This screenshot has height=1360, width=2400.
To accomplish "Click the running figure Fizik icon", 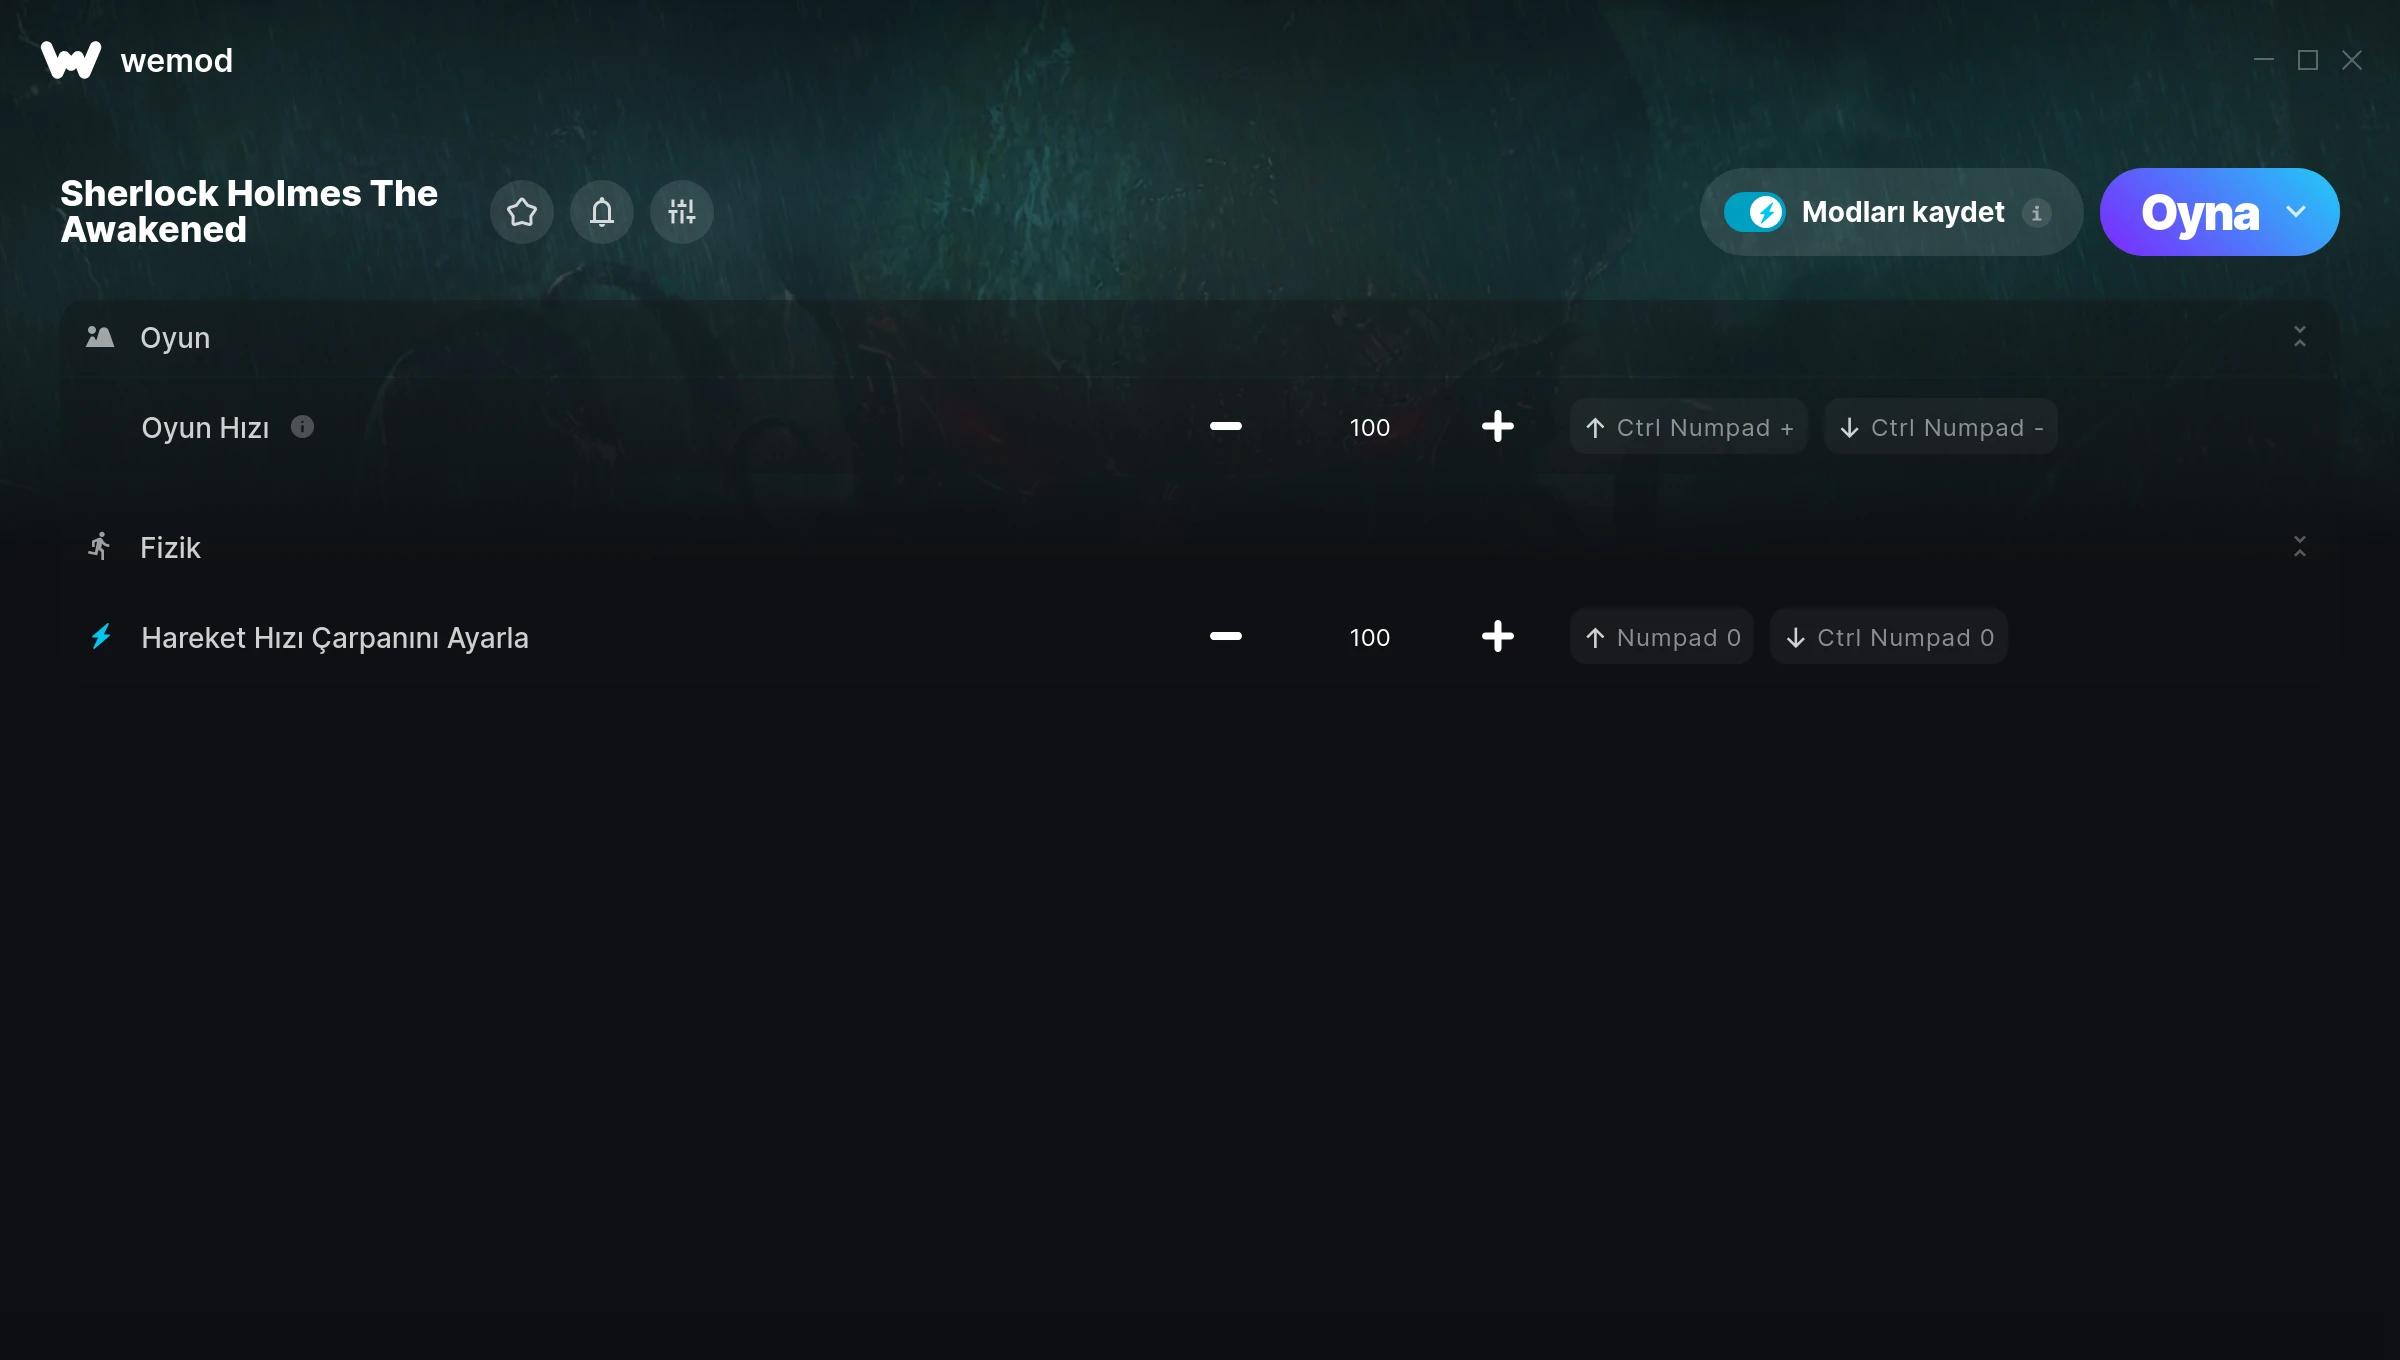I will (99, 546).
